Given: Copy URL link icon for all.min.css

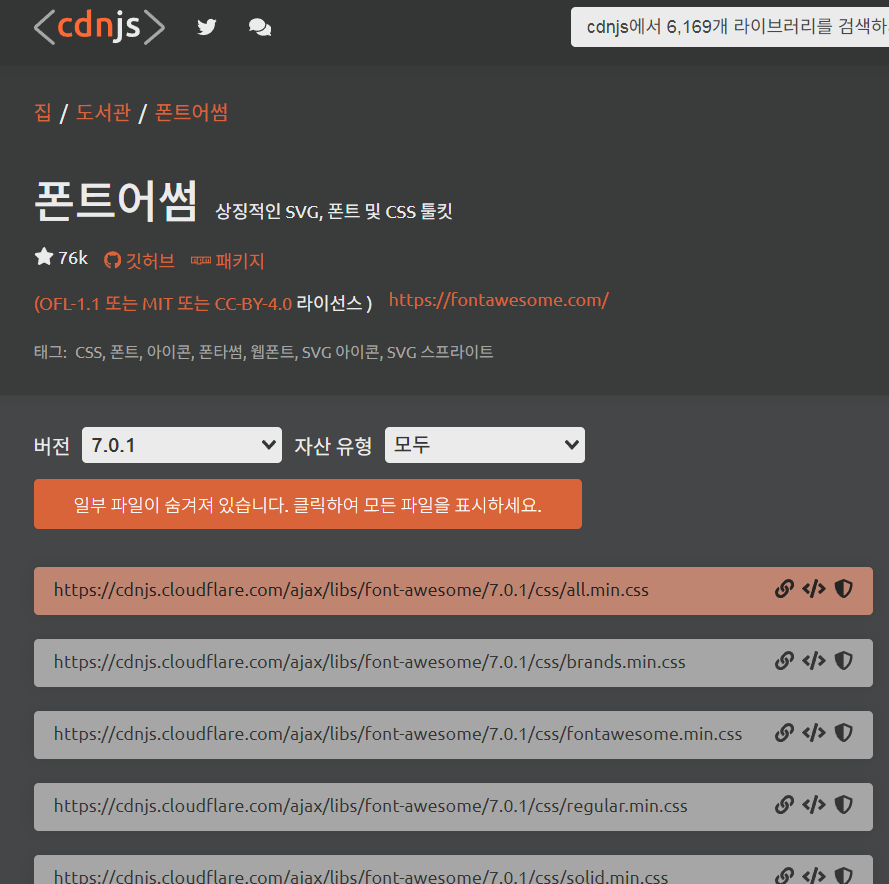Looking at the screenshot, I should (785, 589).
